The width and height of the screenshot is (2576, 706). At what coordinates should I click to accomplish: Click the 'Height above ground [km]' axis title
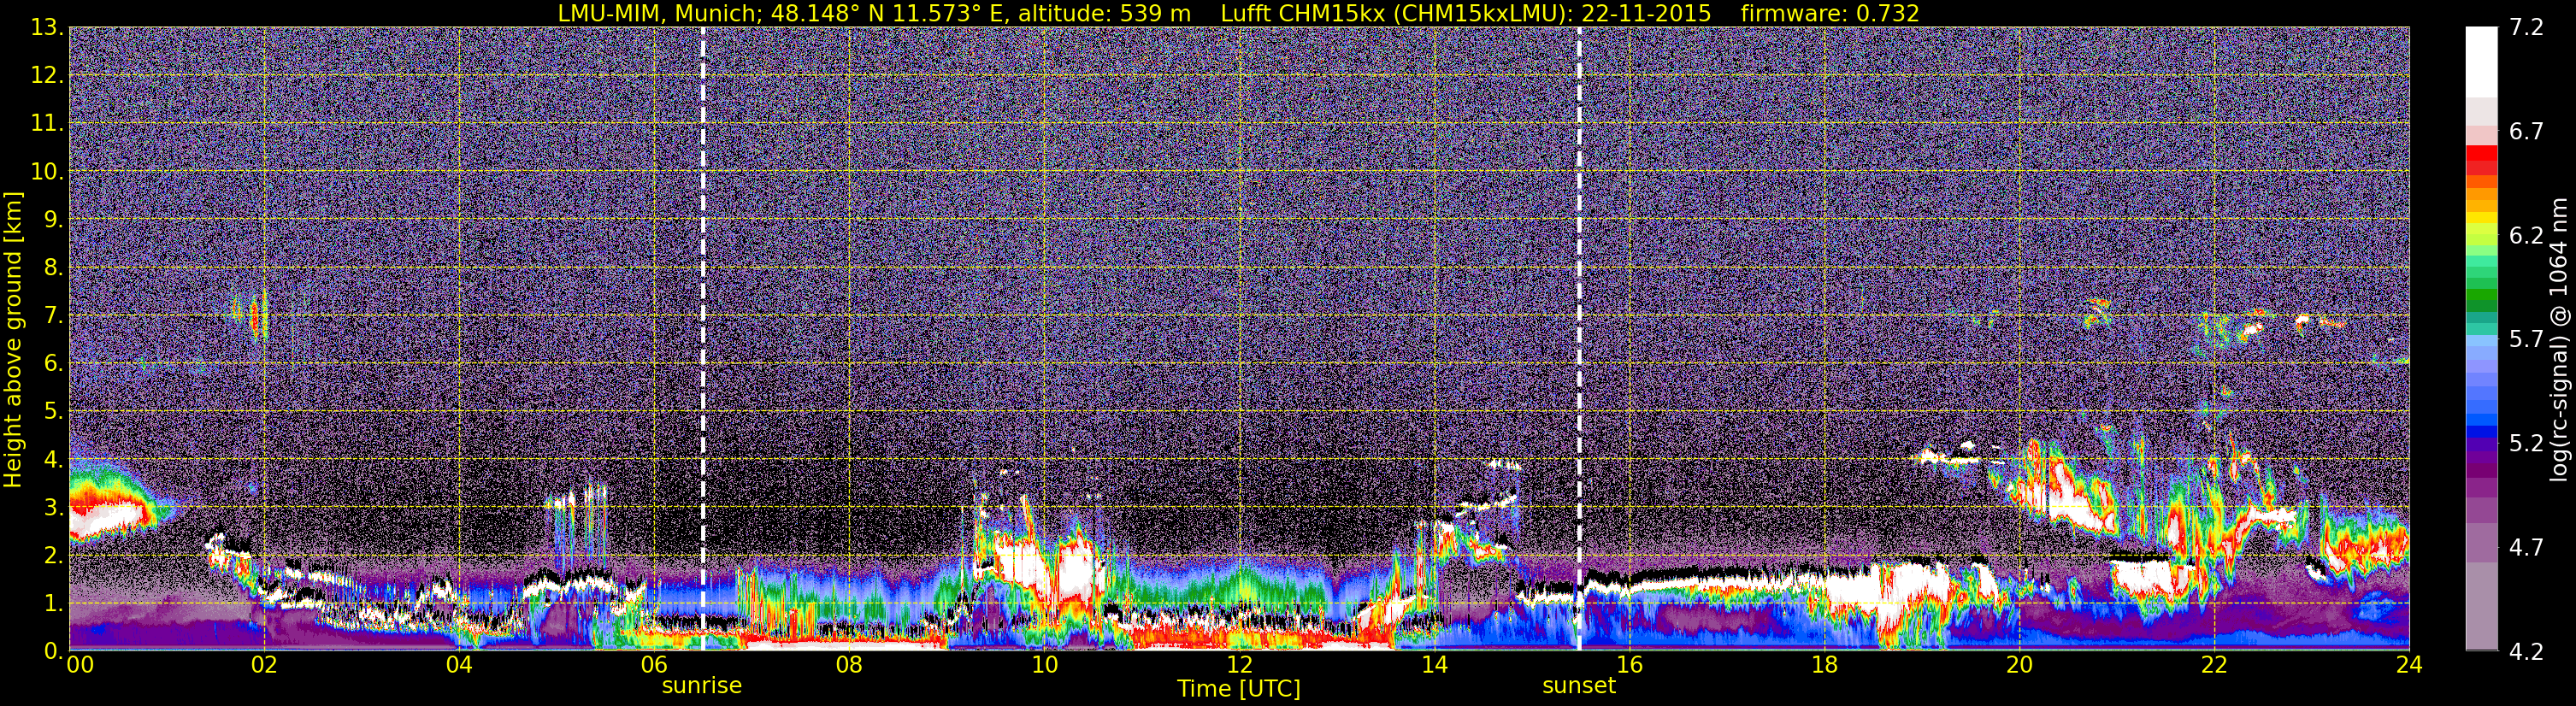[x=13, y=339]
